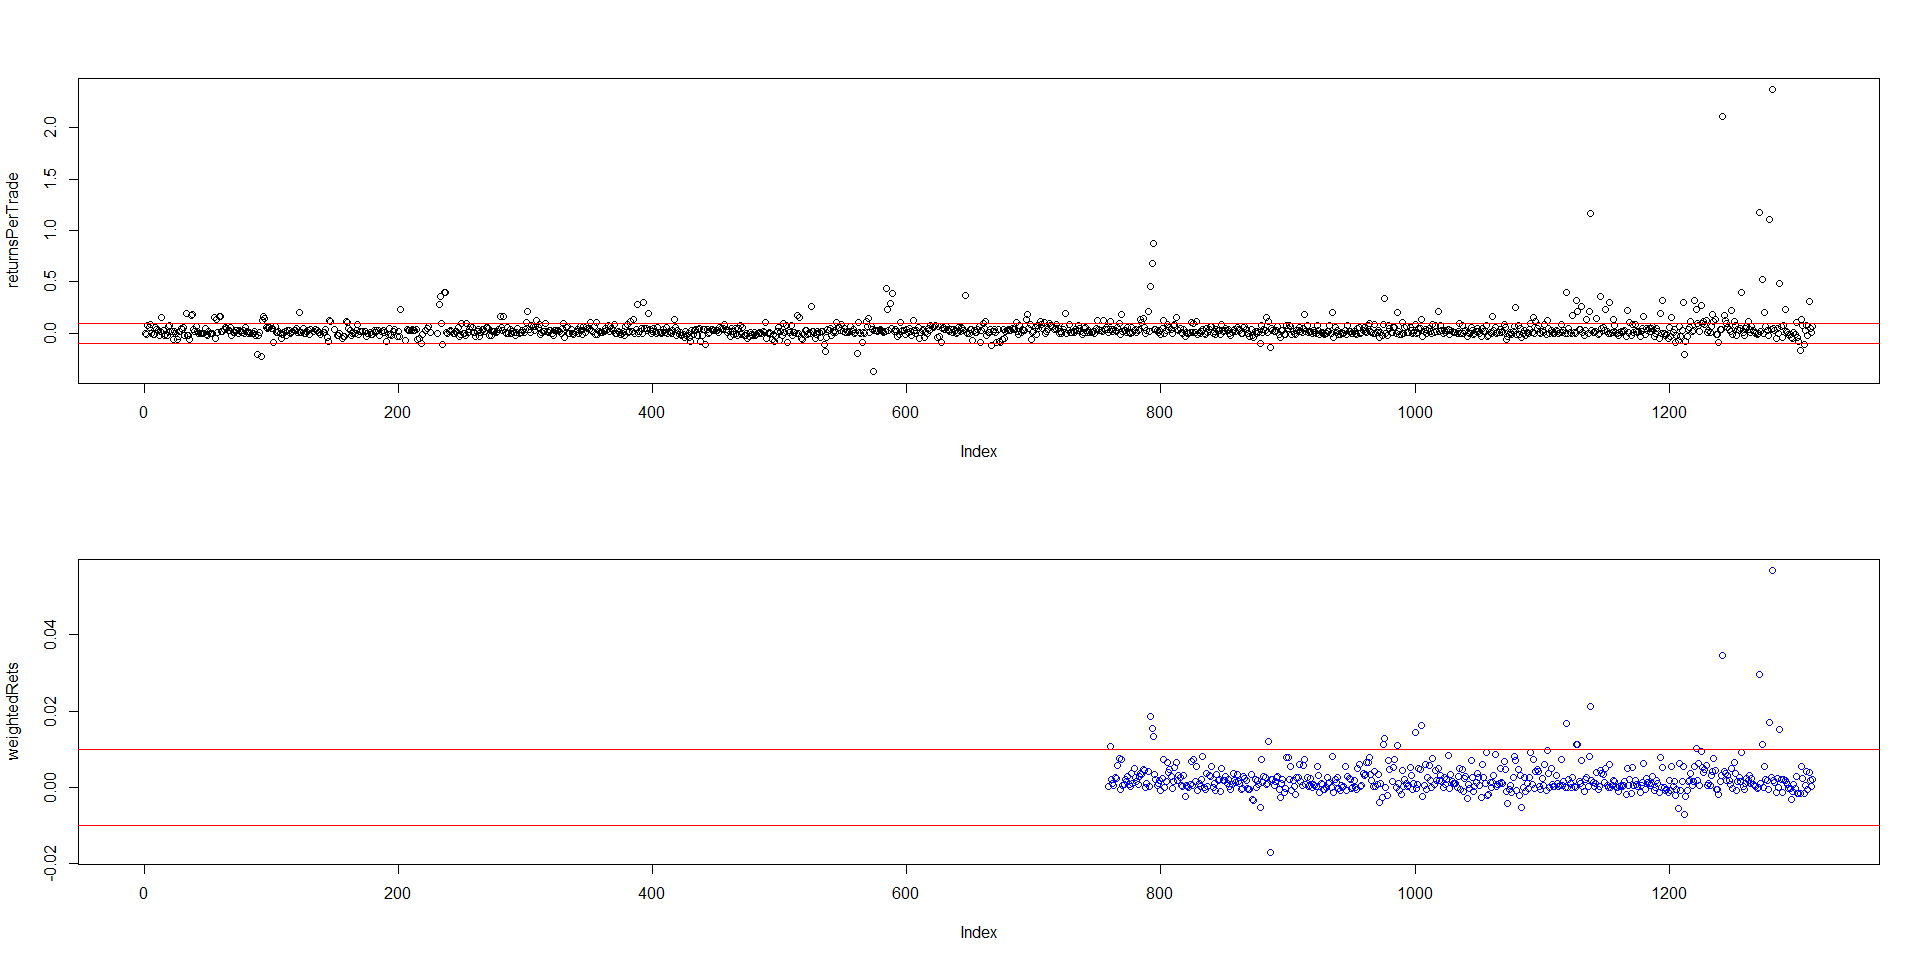
Task: Click the -0.02 tick label on weightedRets axis
Action: click(x=50, y=862)
